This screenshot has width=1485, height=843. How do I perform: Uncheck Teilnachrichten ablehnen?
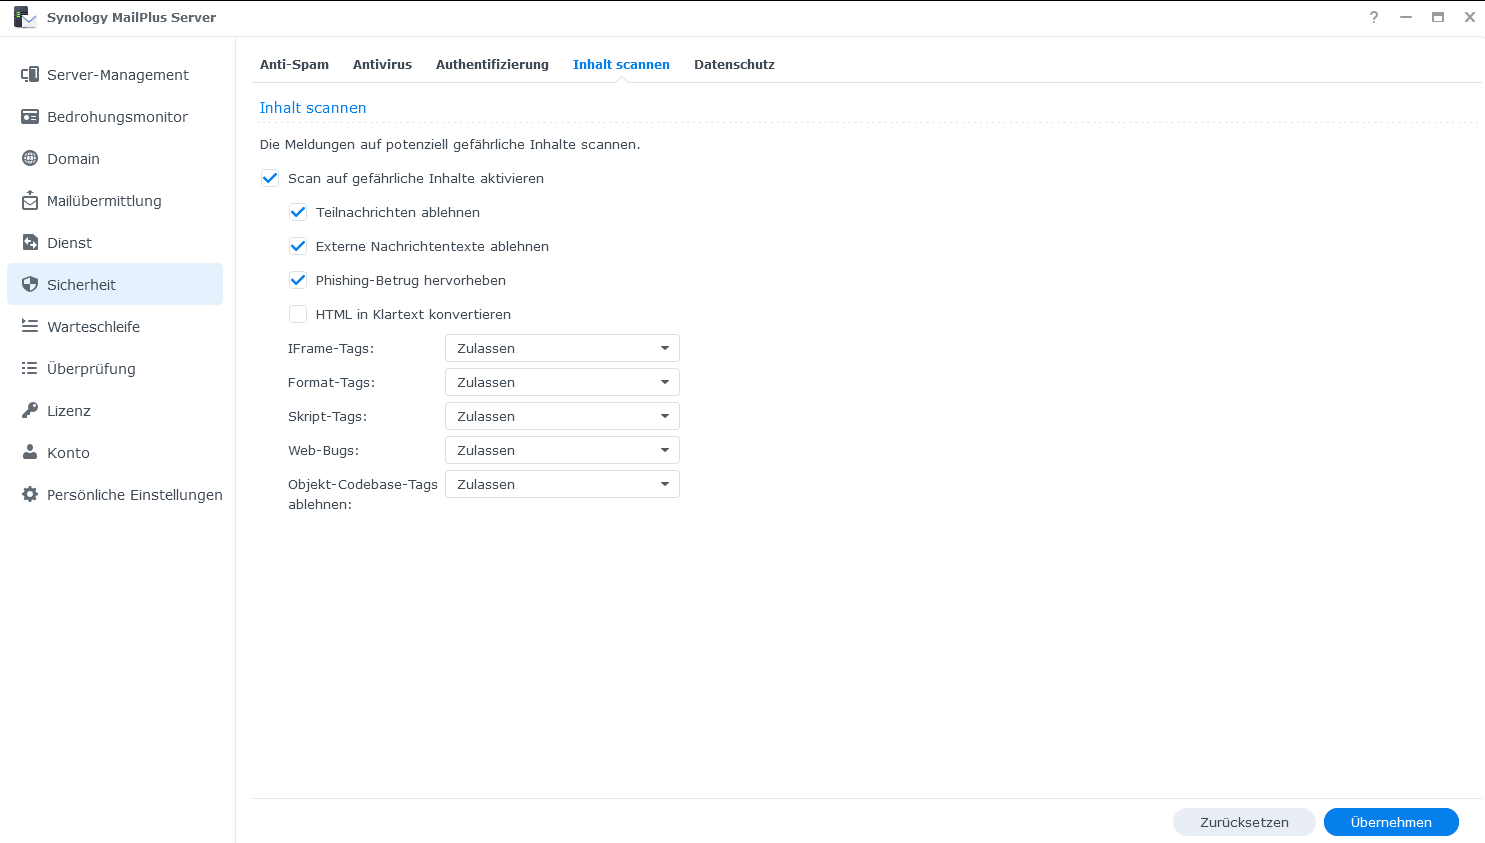298,213
